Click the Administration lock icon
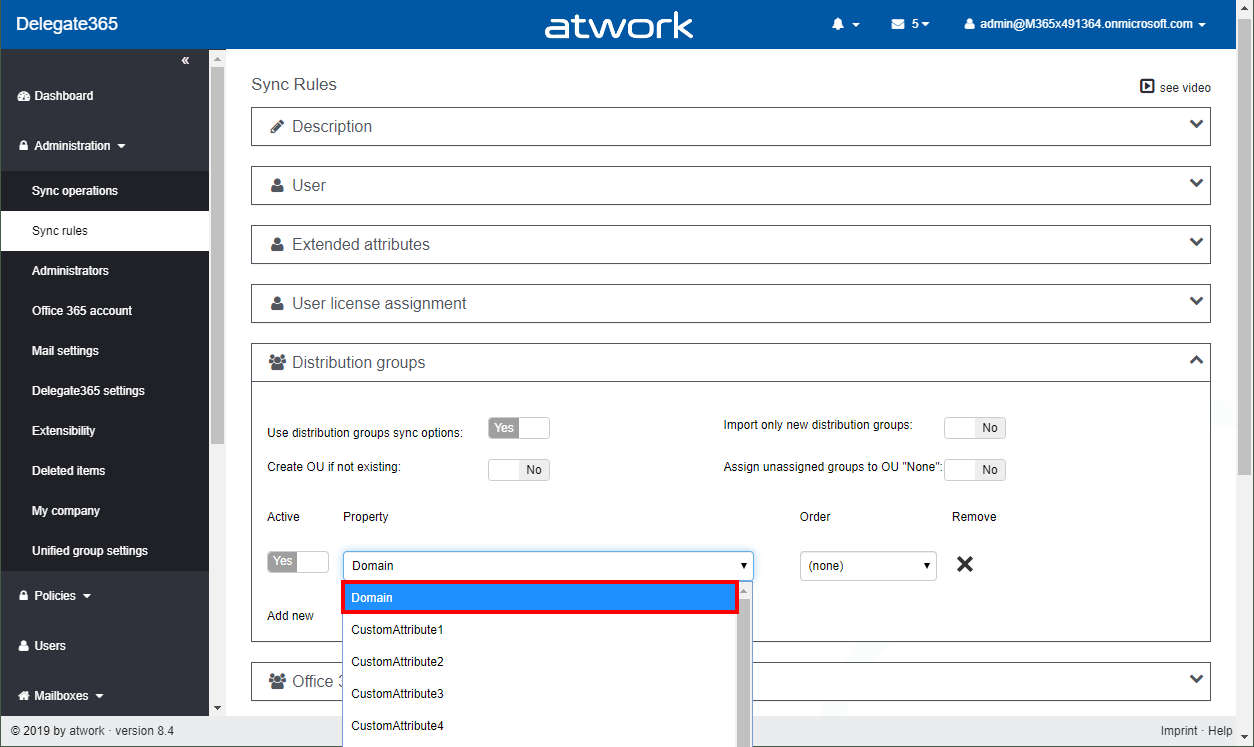Screen dimensions: 1254x747 24,146
